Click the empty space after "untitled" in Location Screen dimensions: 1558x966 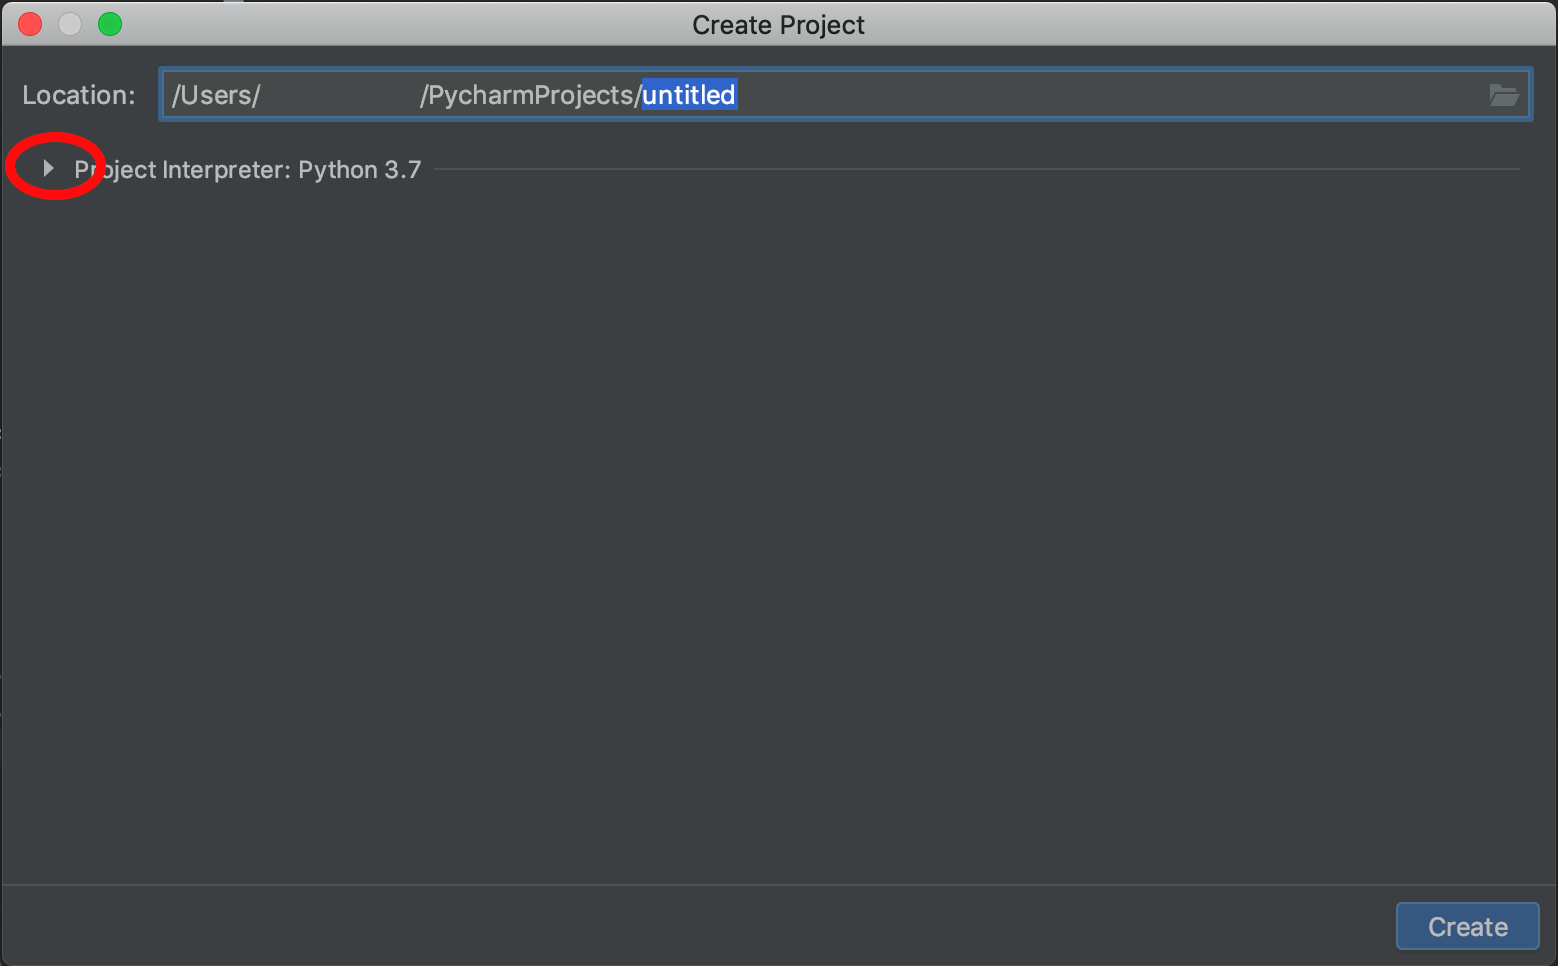coord(1100,95)
